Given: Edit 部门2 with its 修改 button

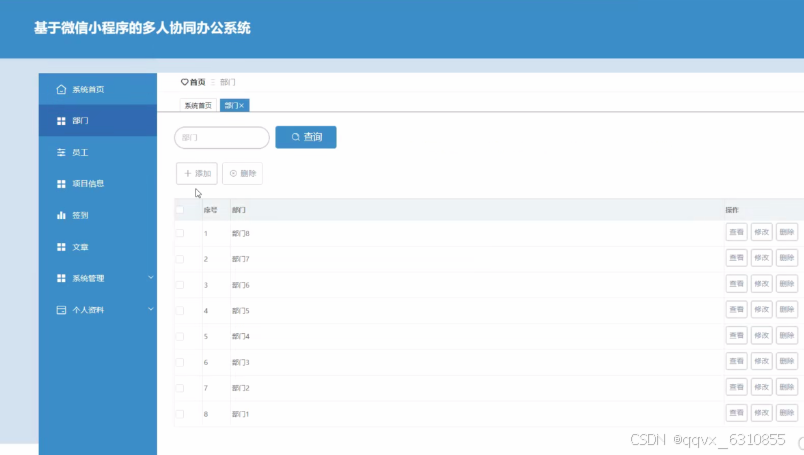Looking at the screenshot, I should pos(761,387).
